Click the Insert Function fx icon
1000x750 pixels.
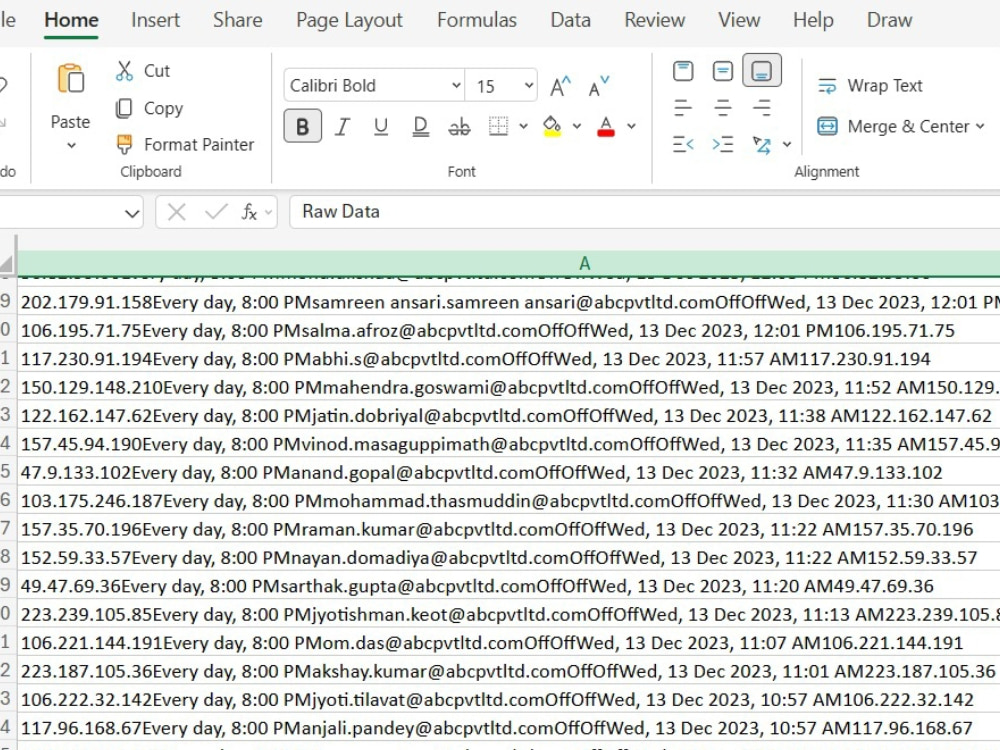pos(249,212)
